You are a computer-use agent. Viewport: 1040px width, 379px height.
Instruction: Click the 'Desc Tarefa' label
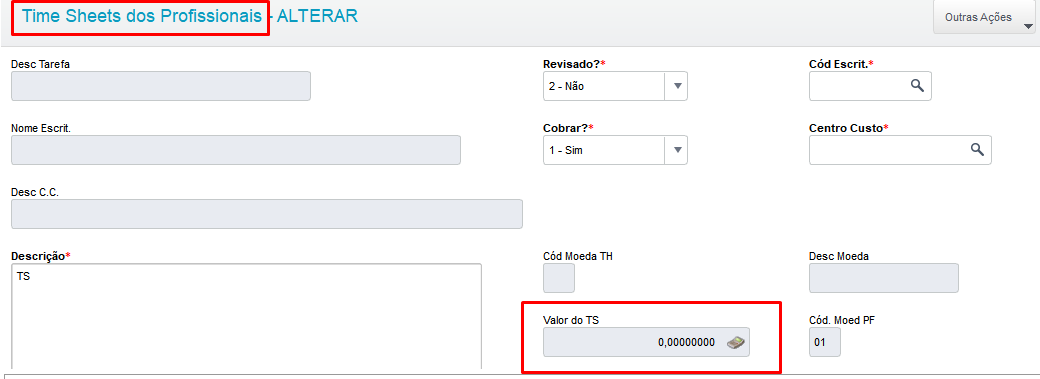click(40, 64)
